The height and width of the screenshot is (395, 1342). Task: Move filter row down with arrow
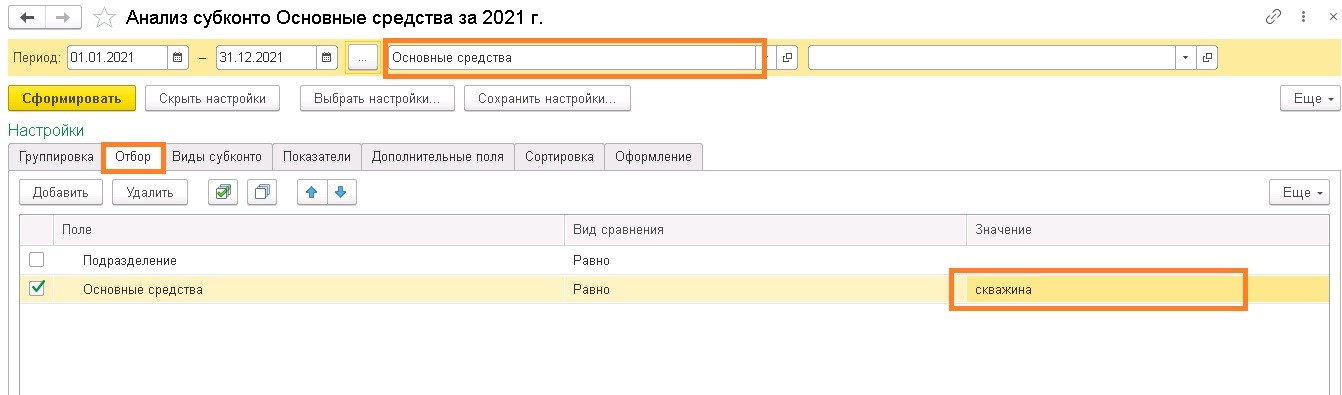click(342, 192)
